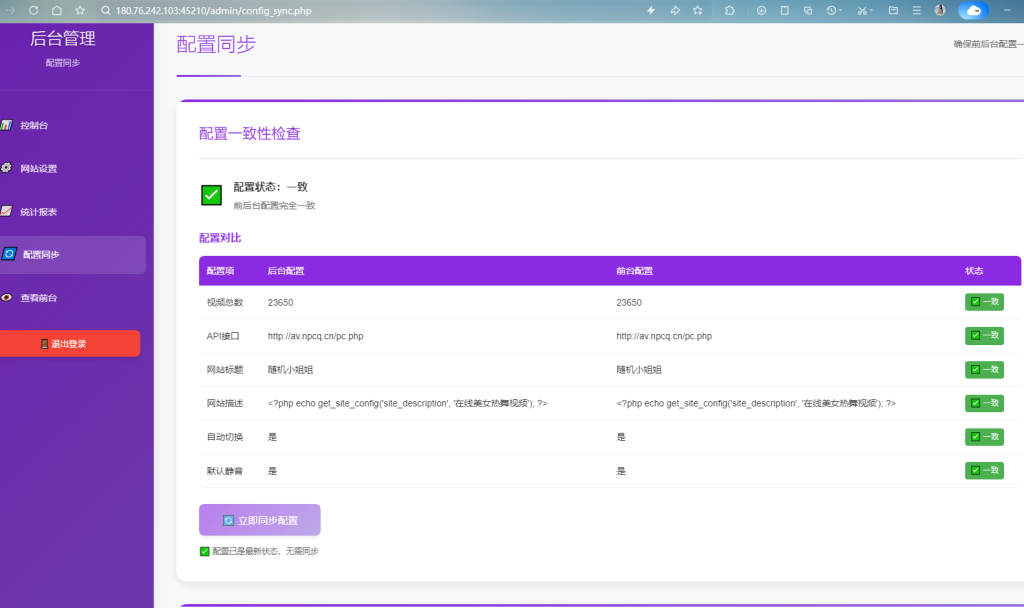Click the 一致 status badge for 视频总数
1024x608 pixels.
tap(984, 302)
